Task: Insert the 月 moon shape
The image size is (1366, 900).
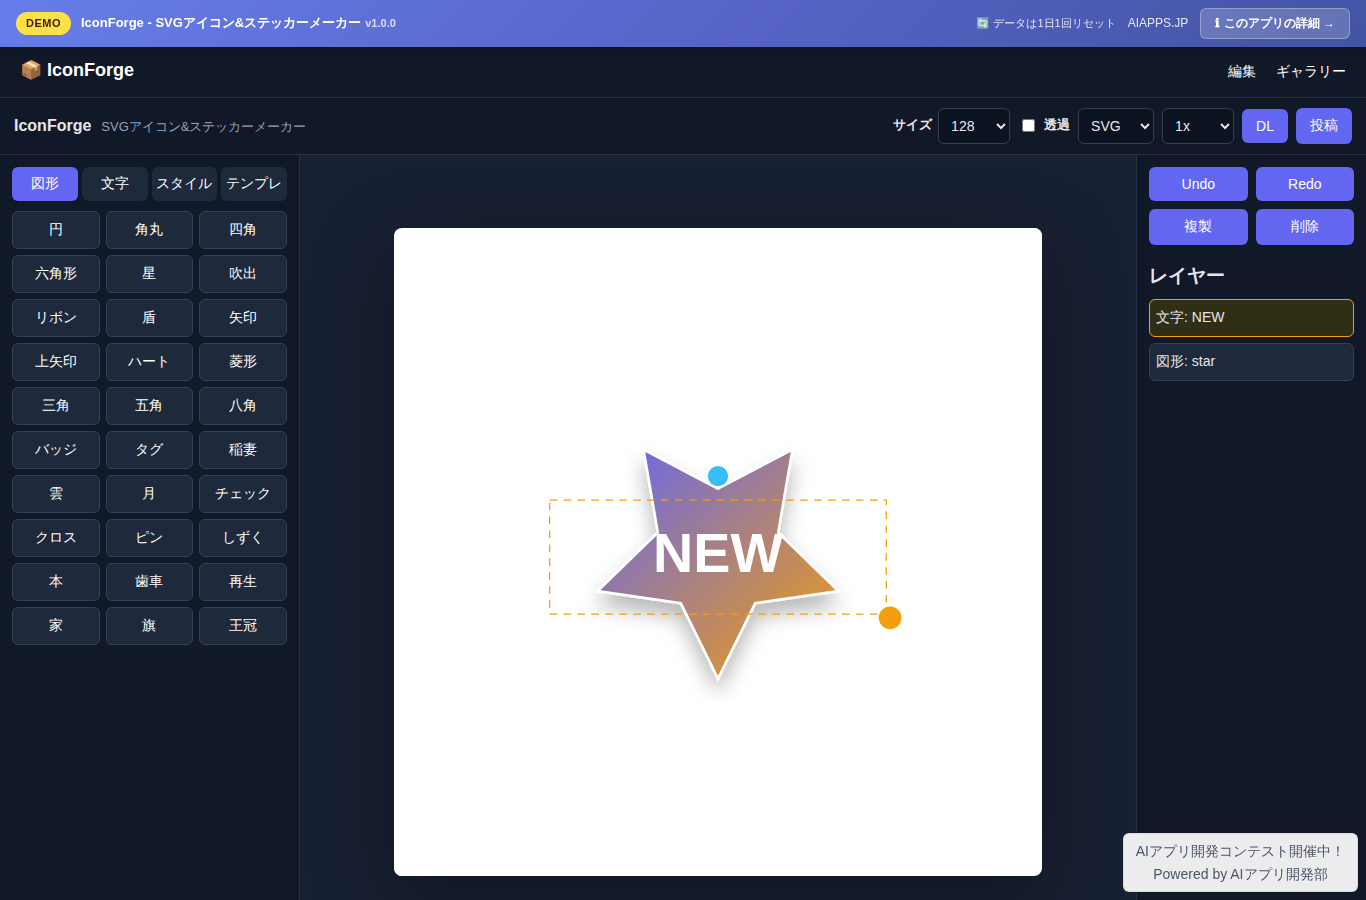Action: tap(149, 494)
